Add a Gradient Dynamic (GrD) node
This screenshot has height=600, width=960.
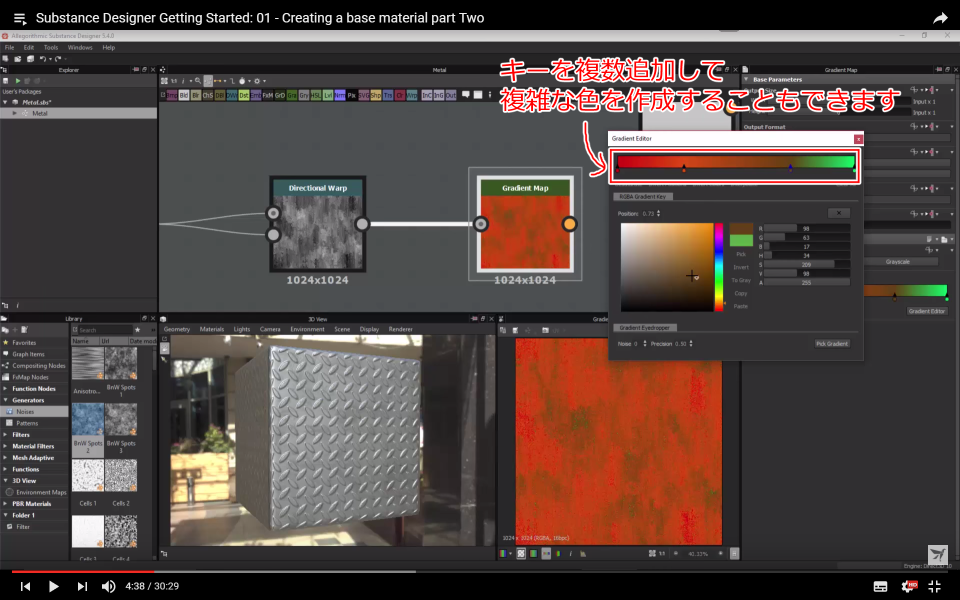(x=280, y=96)
